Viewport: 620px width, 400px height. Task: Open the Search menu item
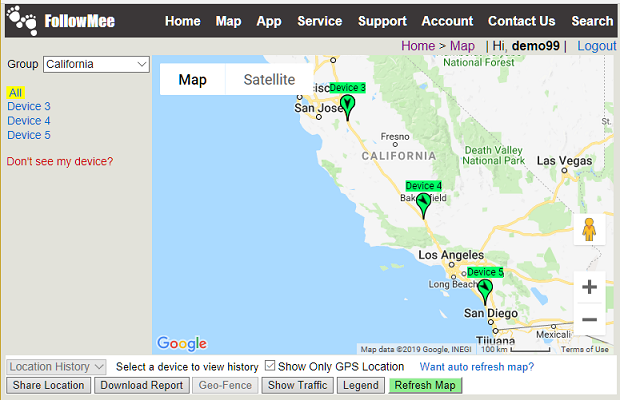click(x=592, y=21)
